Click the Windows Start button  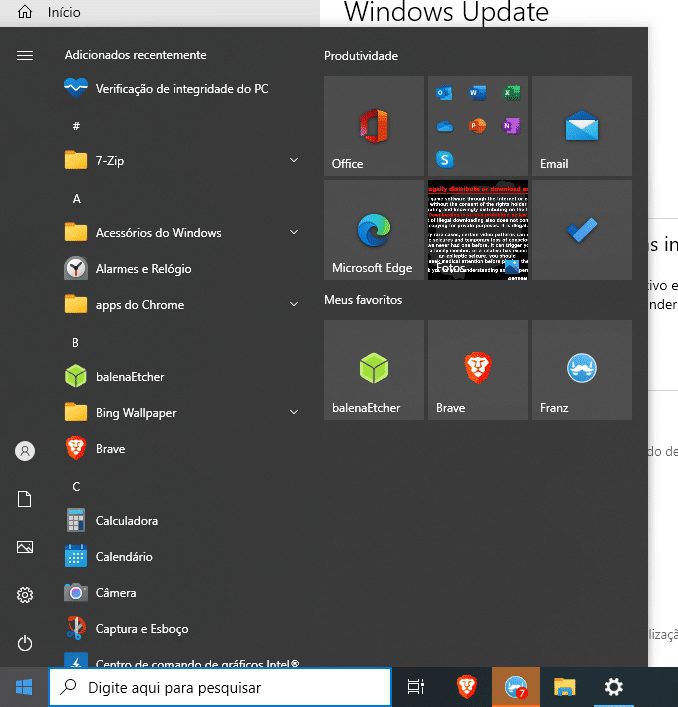[24, 687]
